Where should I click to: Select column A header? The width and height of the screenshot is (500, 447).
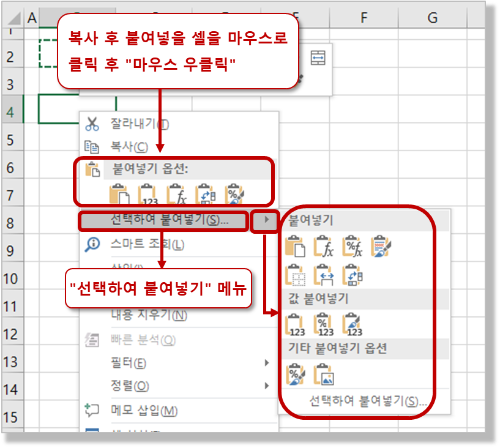tap(32, 17)
